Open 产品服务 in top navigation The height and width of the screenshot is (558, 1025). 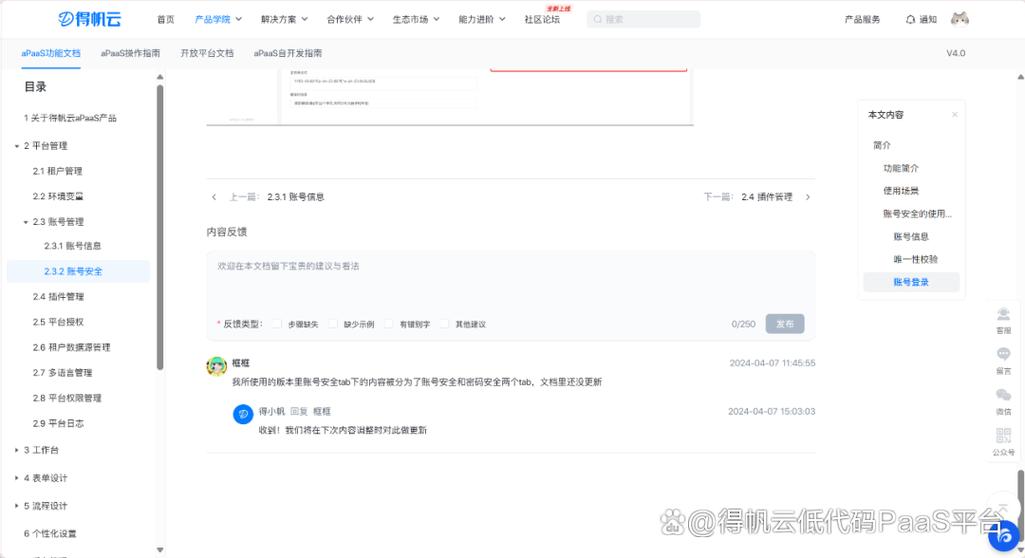862,20
